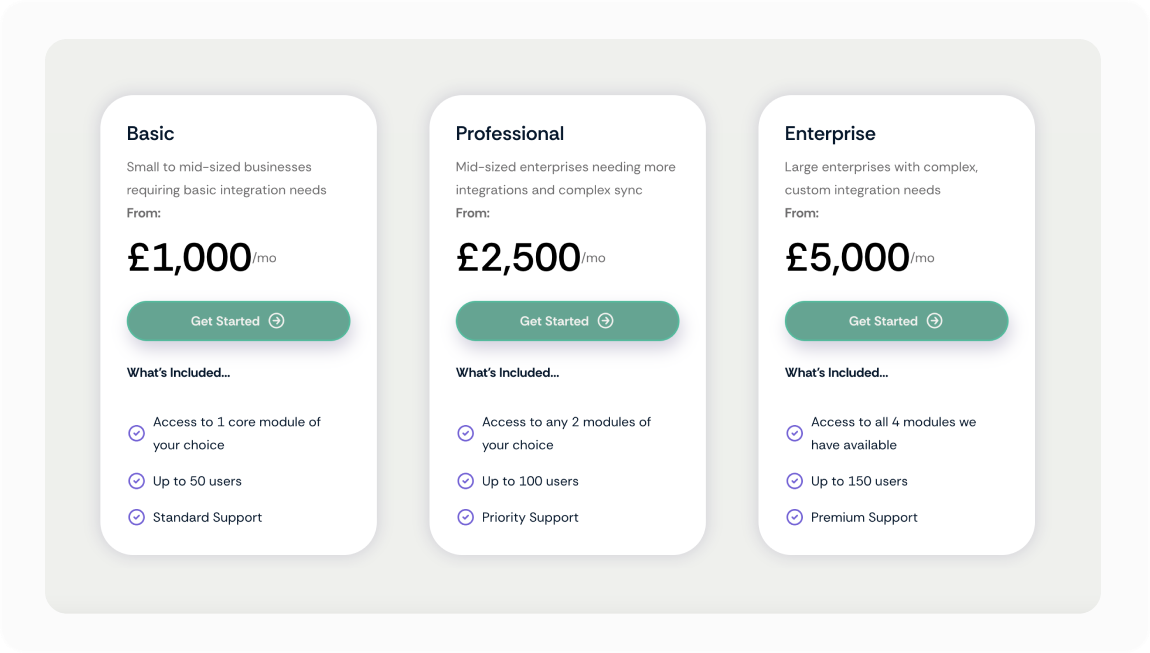Click the arrow icon in Enterprise's Get Started button
Image resolution: width=1150 pixels, height=653 pixels.
(x=935, y=321)
